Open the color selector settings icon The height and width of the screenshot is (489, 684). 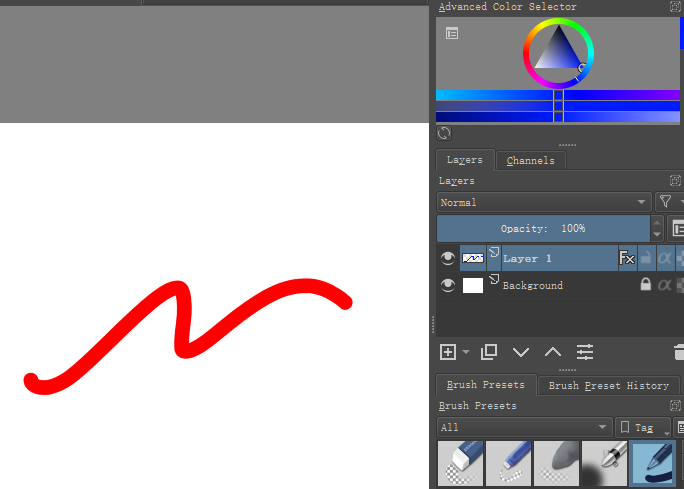(452, 33)
